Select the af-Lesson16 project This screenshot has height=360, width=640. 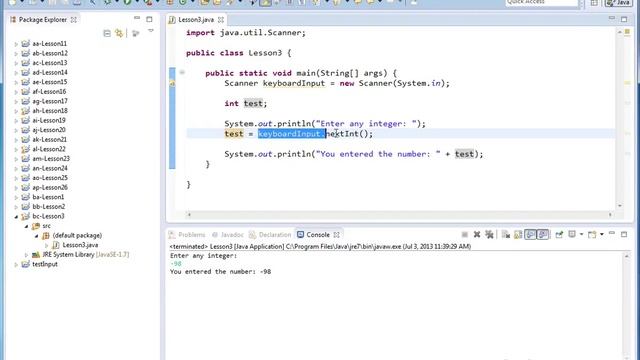click(x=49, y=92)
